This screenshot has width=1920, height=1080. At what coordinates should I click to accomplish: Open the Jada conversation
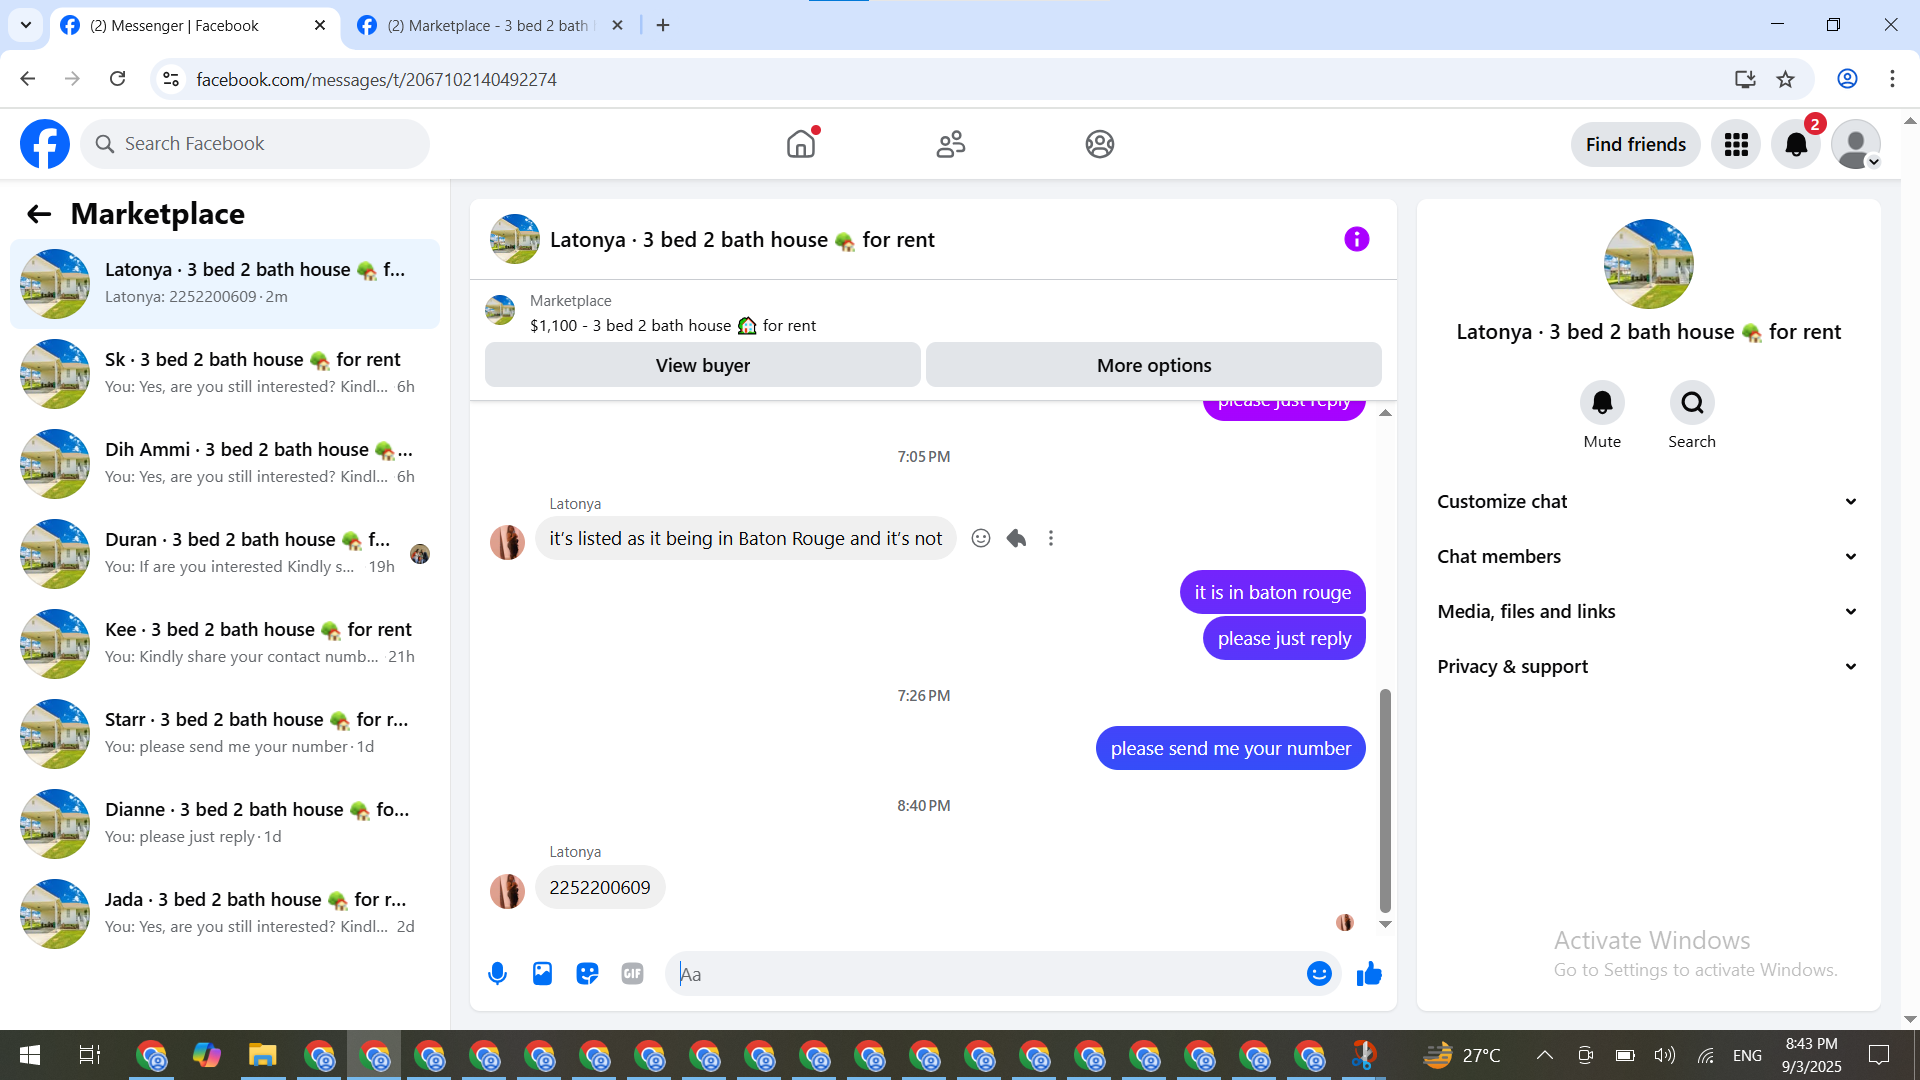pos(225,914)
